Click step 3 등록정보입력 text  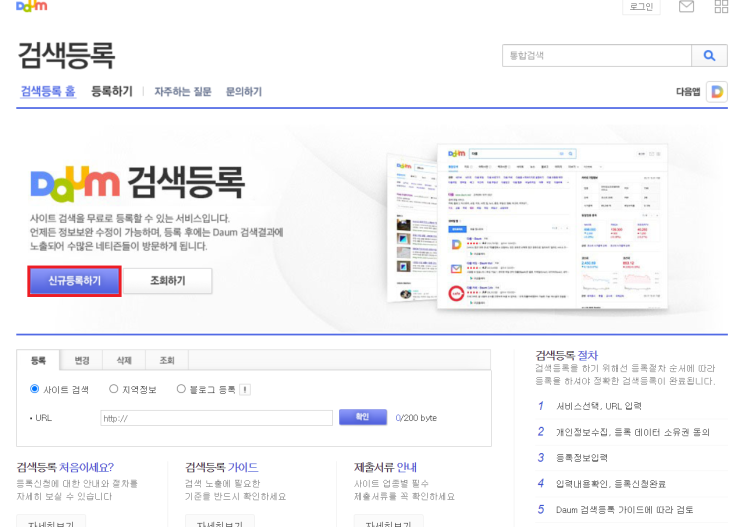pos(582,457)
